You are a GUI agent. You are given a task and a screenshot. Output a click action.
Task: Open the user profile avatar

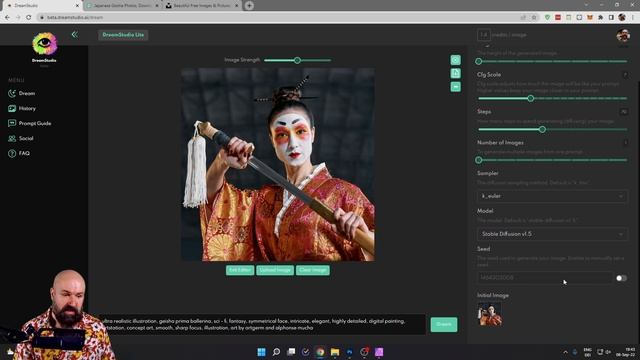coord(623,36)
